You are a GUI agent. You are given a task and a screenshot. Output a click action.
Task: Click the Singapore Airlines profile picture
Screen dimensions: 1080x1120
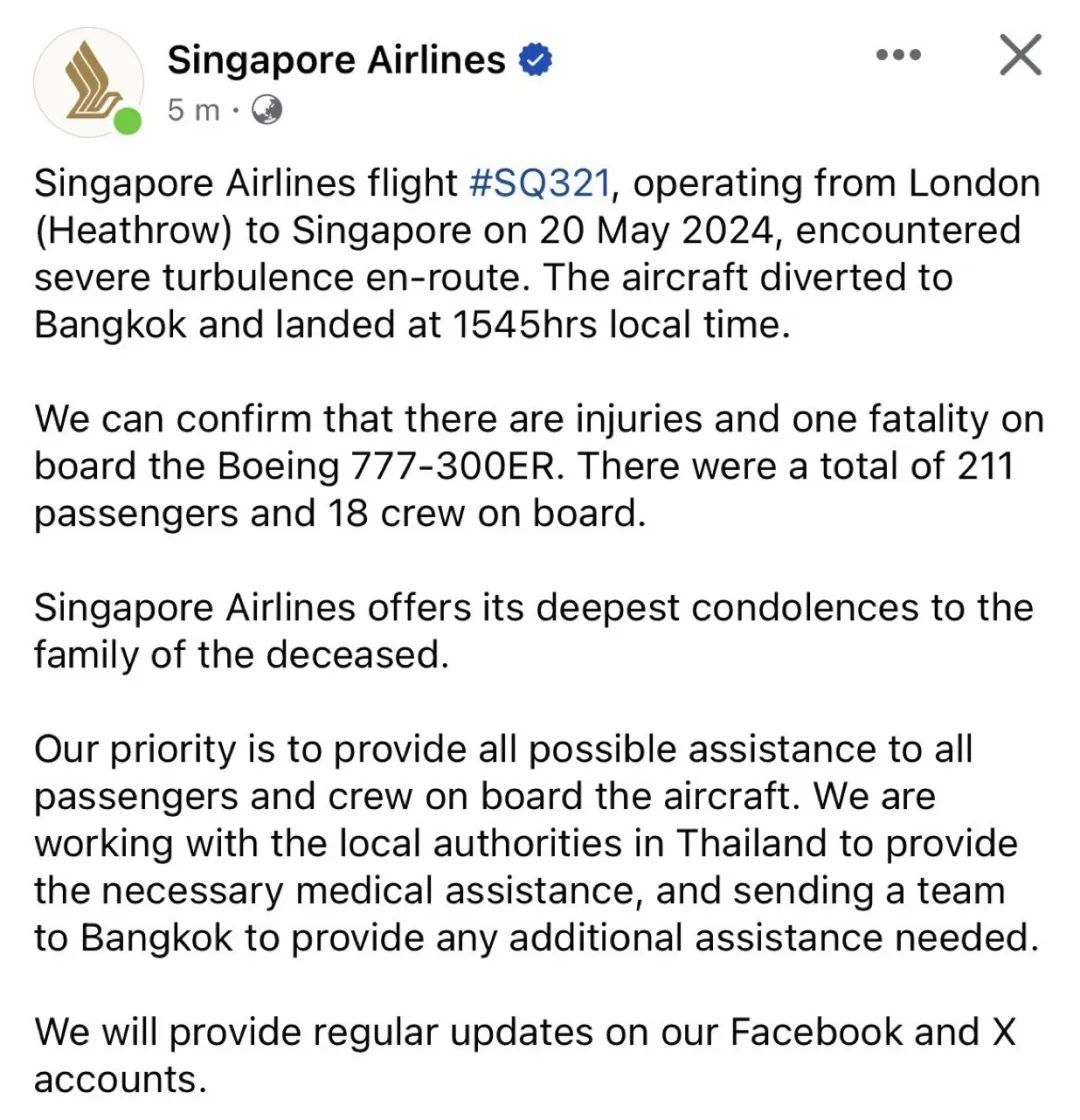click(x=88, y=80)
